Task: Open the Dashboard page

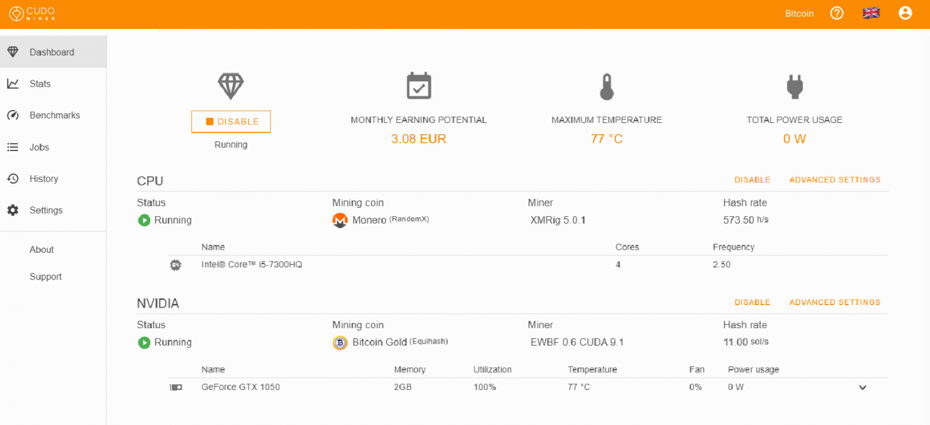Action: [x=53, y=52]
